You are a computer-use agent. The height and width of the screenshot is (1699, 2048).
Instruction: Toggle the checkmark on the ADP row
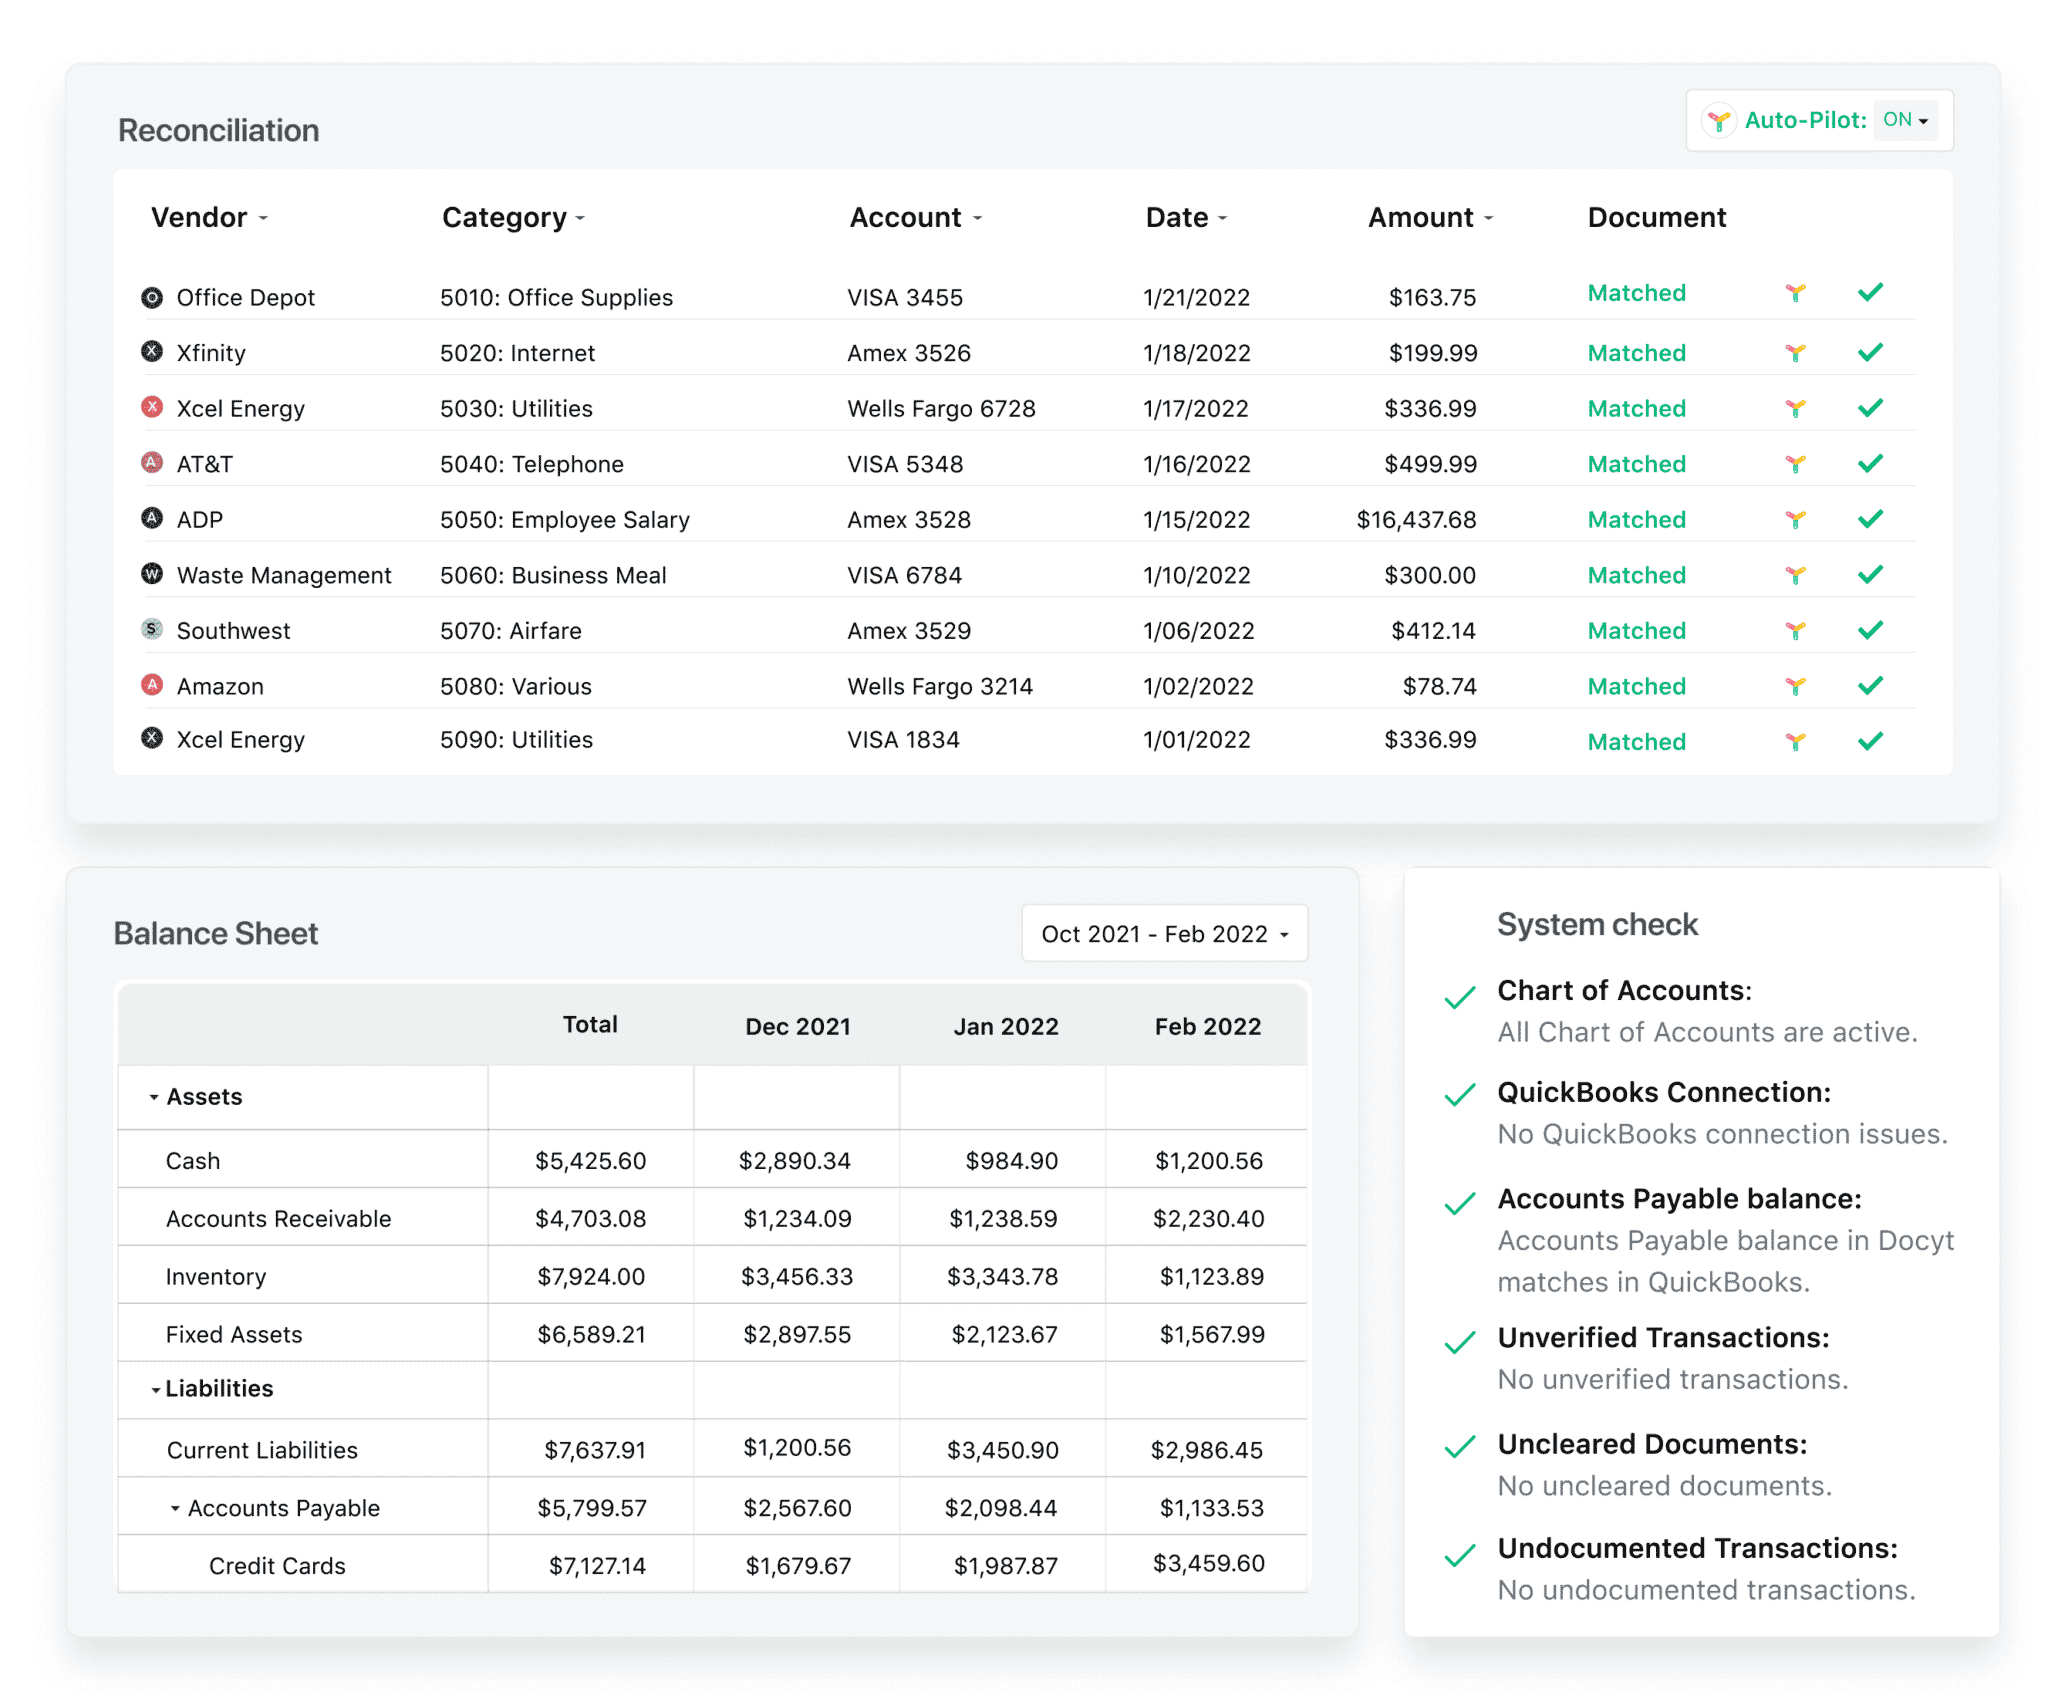(x=1870, y=519)
